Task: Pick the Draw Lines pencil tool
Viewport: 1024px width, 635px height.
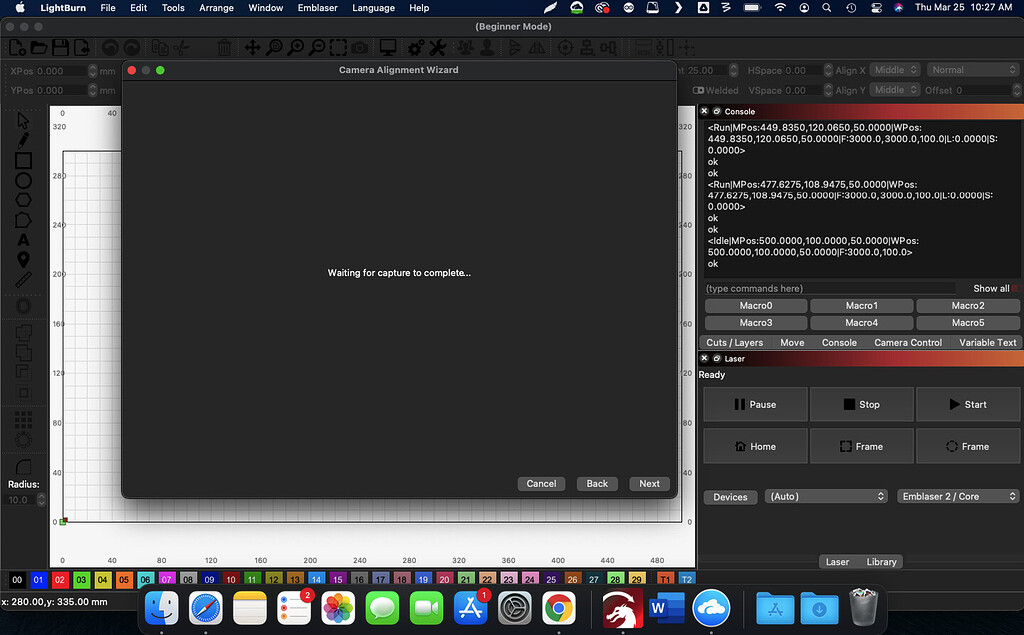Action: pos(23,141)
